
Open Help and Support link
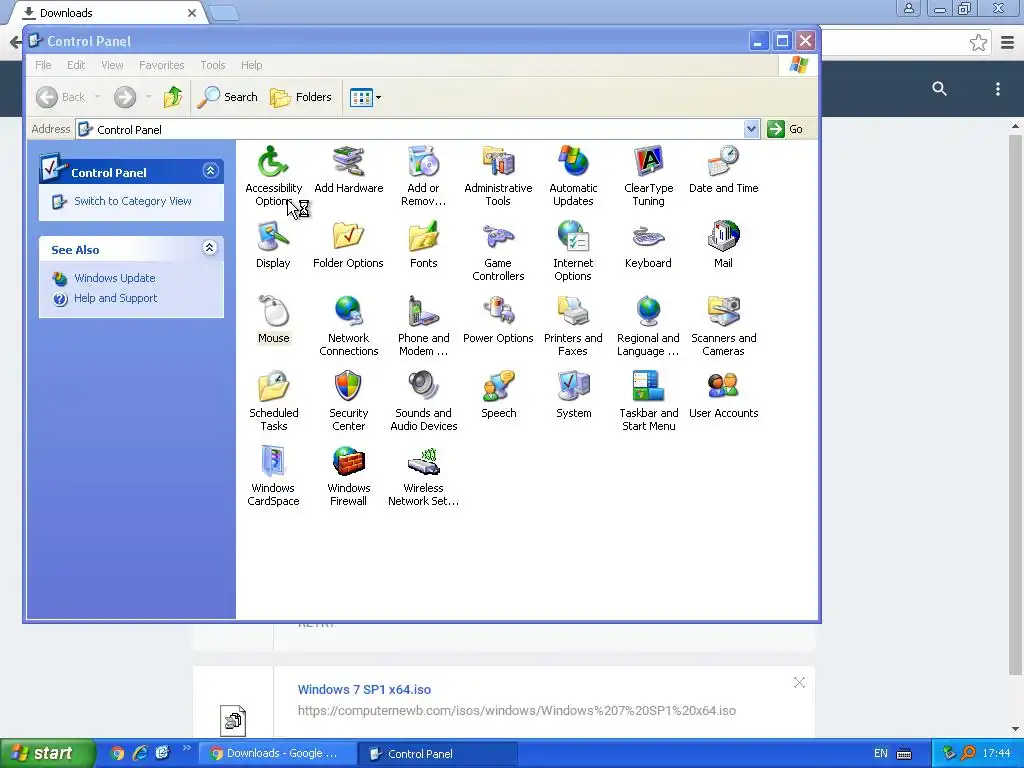(116, 298)
